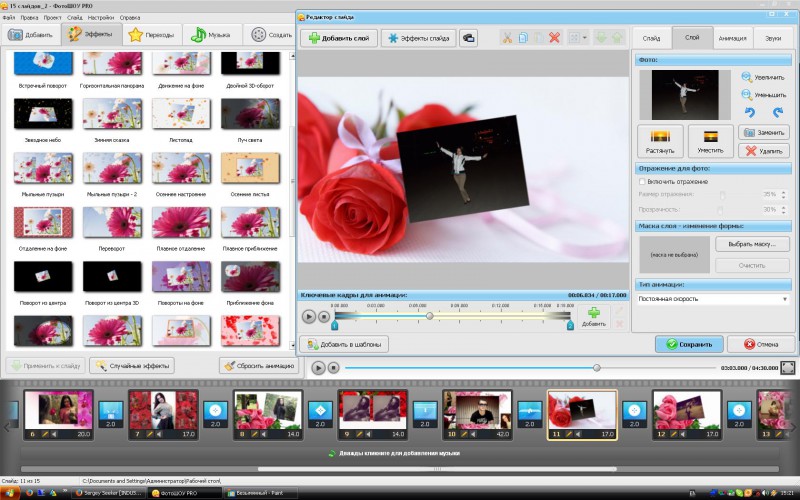Click the Удалить photo button

(x=764, y=151)
